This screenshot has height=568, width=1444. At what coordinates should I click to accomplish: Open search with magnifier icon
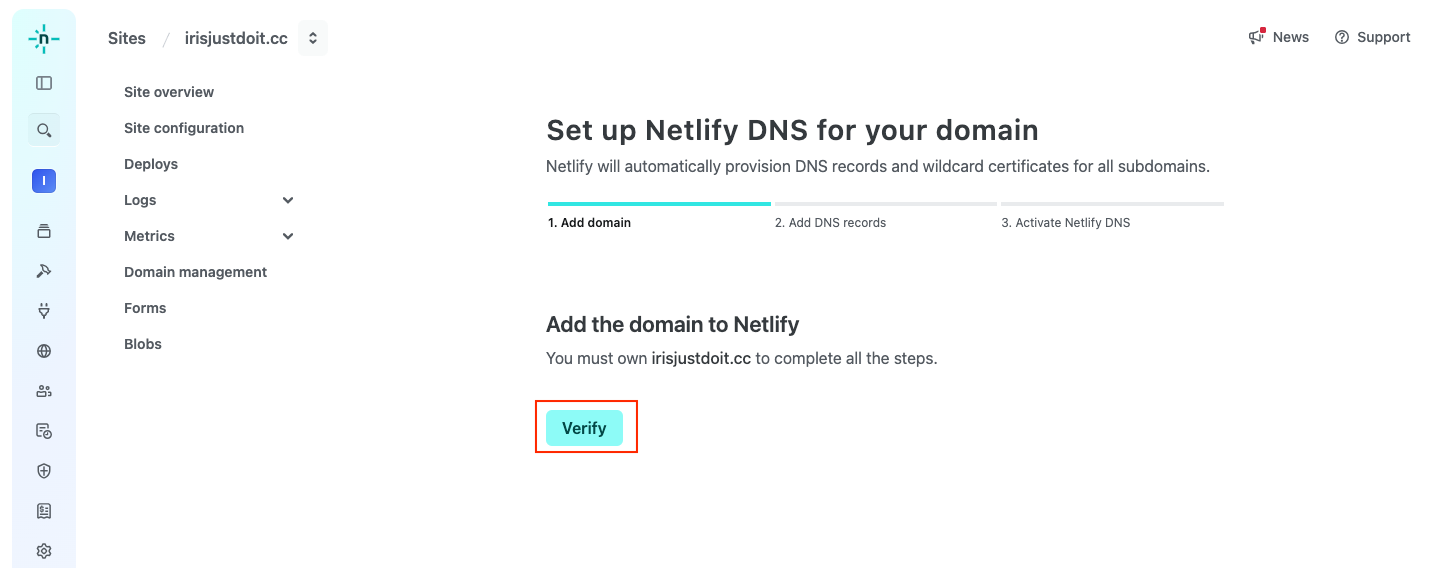pos(43,130)
